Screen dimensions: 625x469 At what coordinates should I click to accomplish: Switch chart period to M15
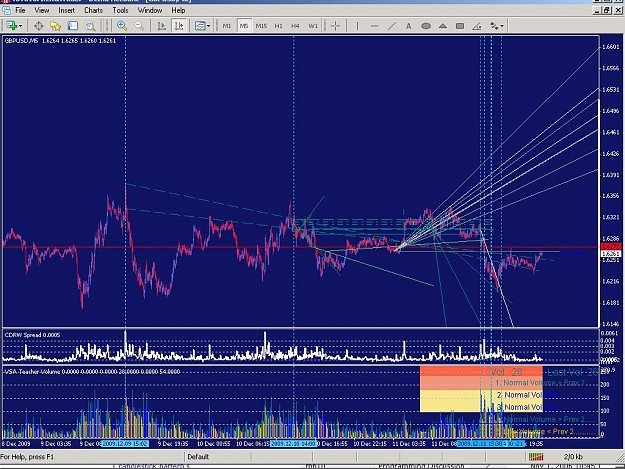coord(261,26)
